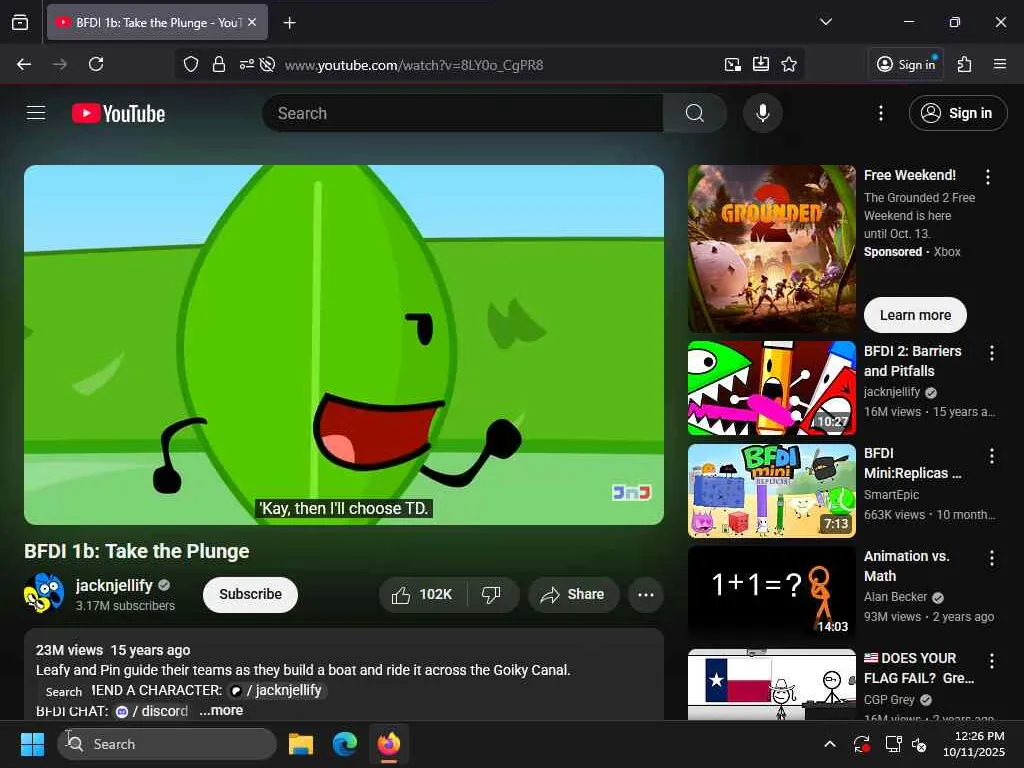Open Firefox View icon at top left

click(20, 22)
